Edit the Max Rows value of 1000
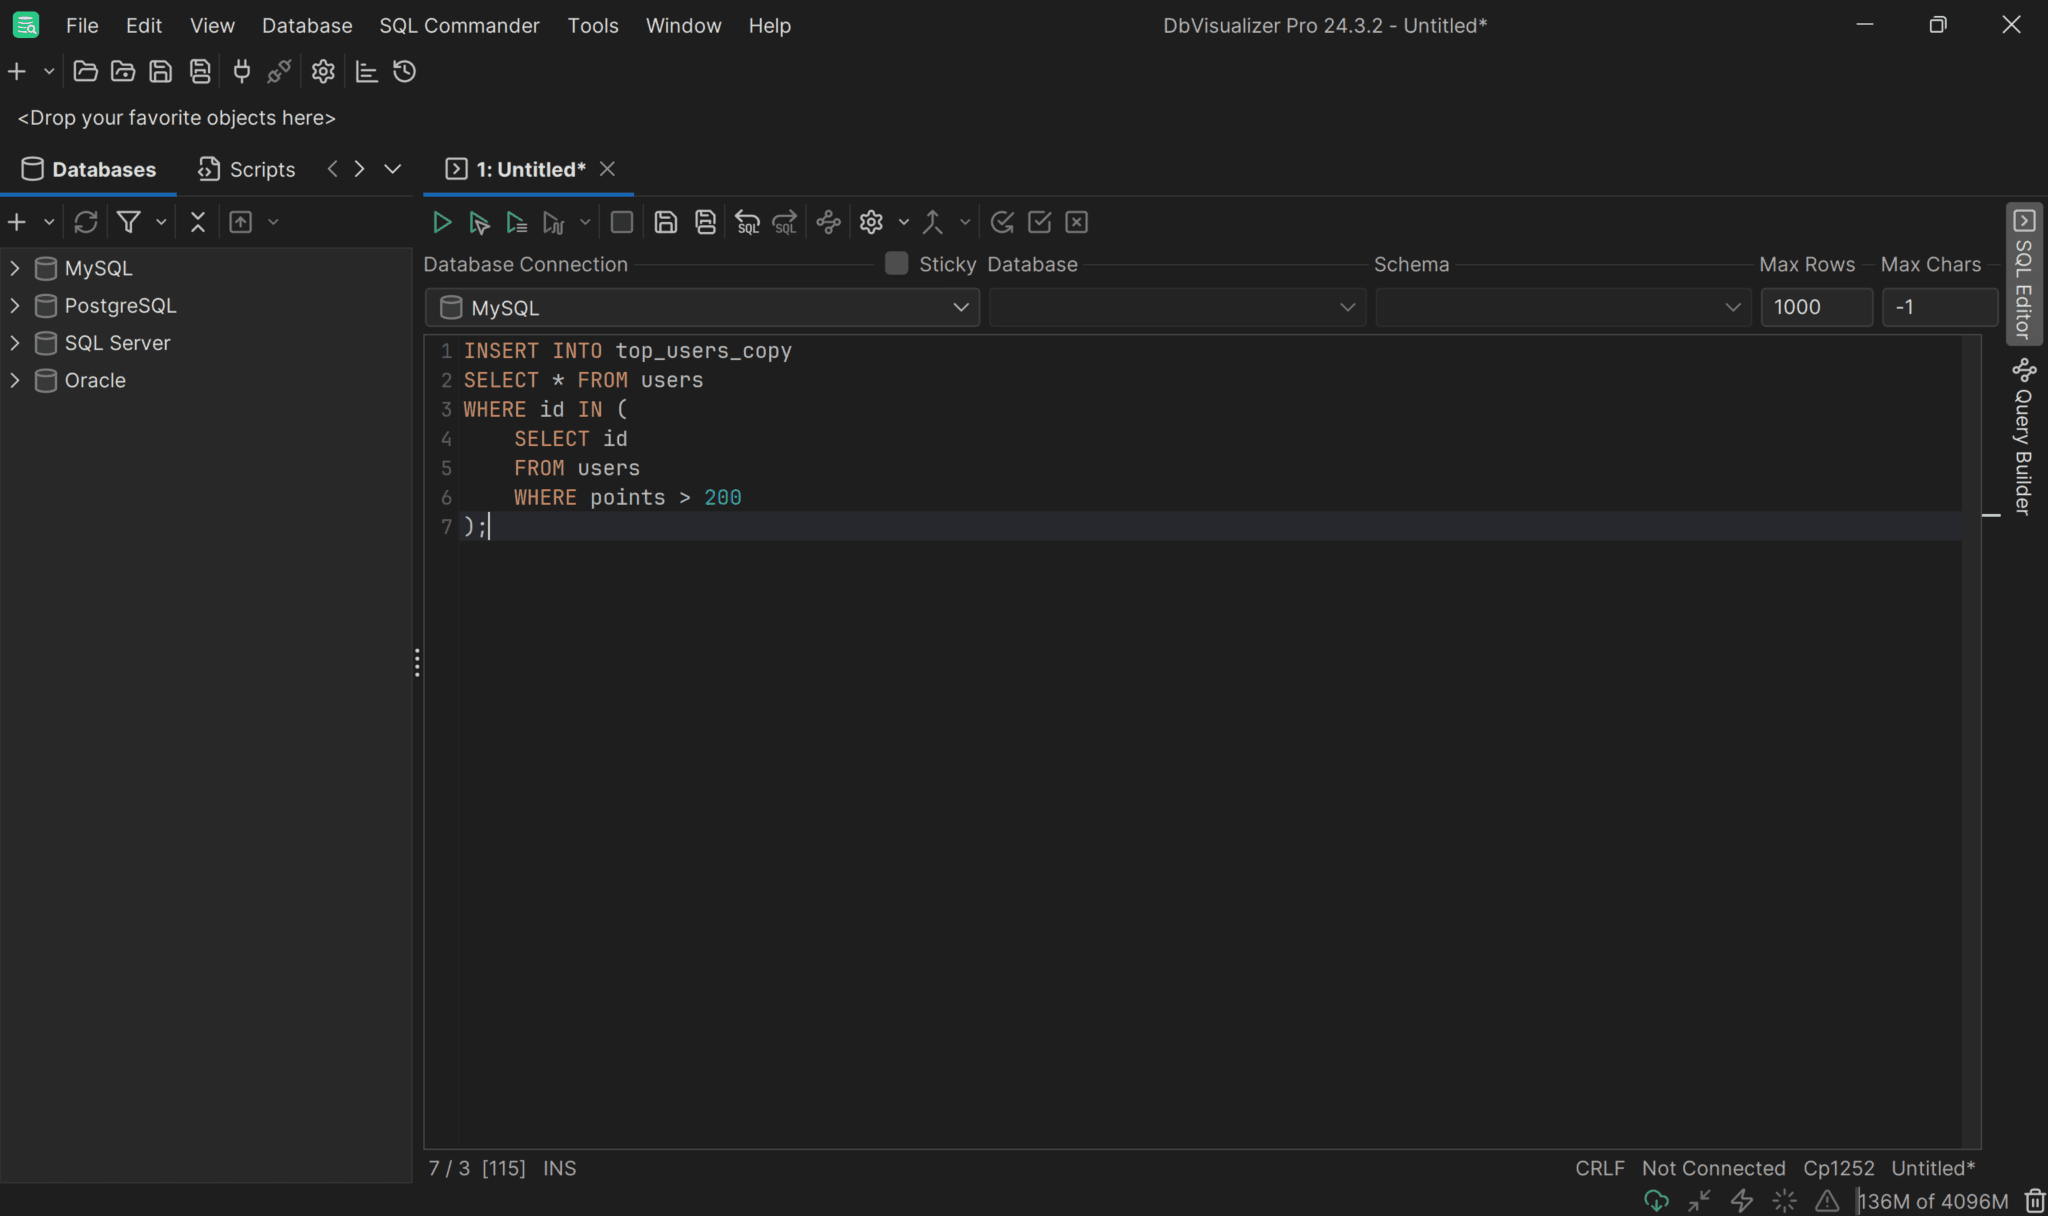The image size is (2048, 1216). click(1815, 307)
